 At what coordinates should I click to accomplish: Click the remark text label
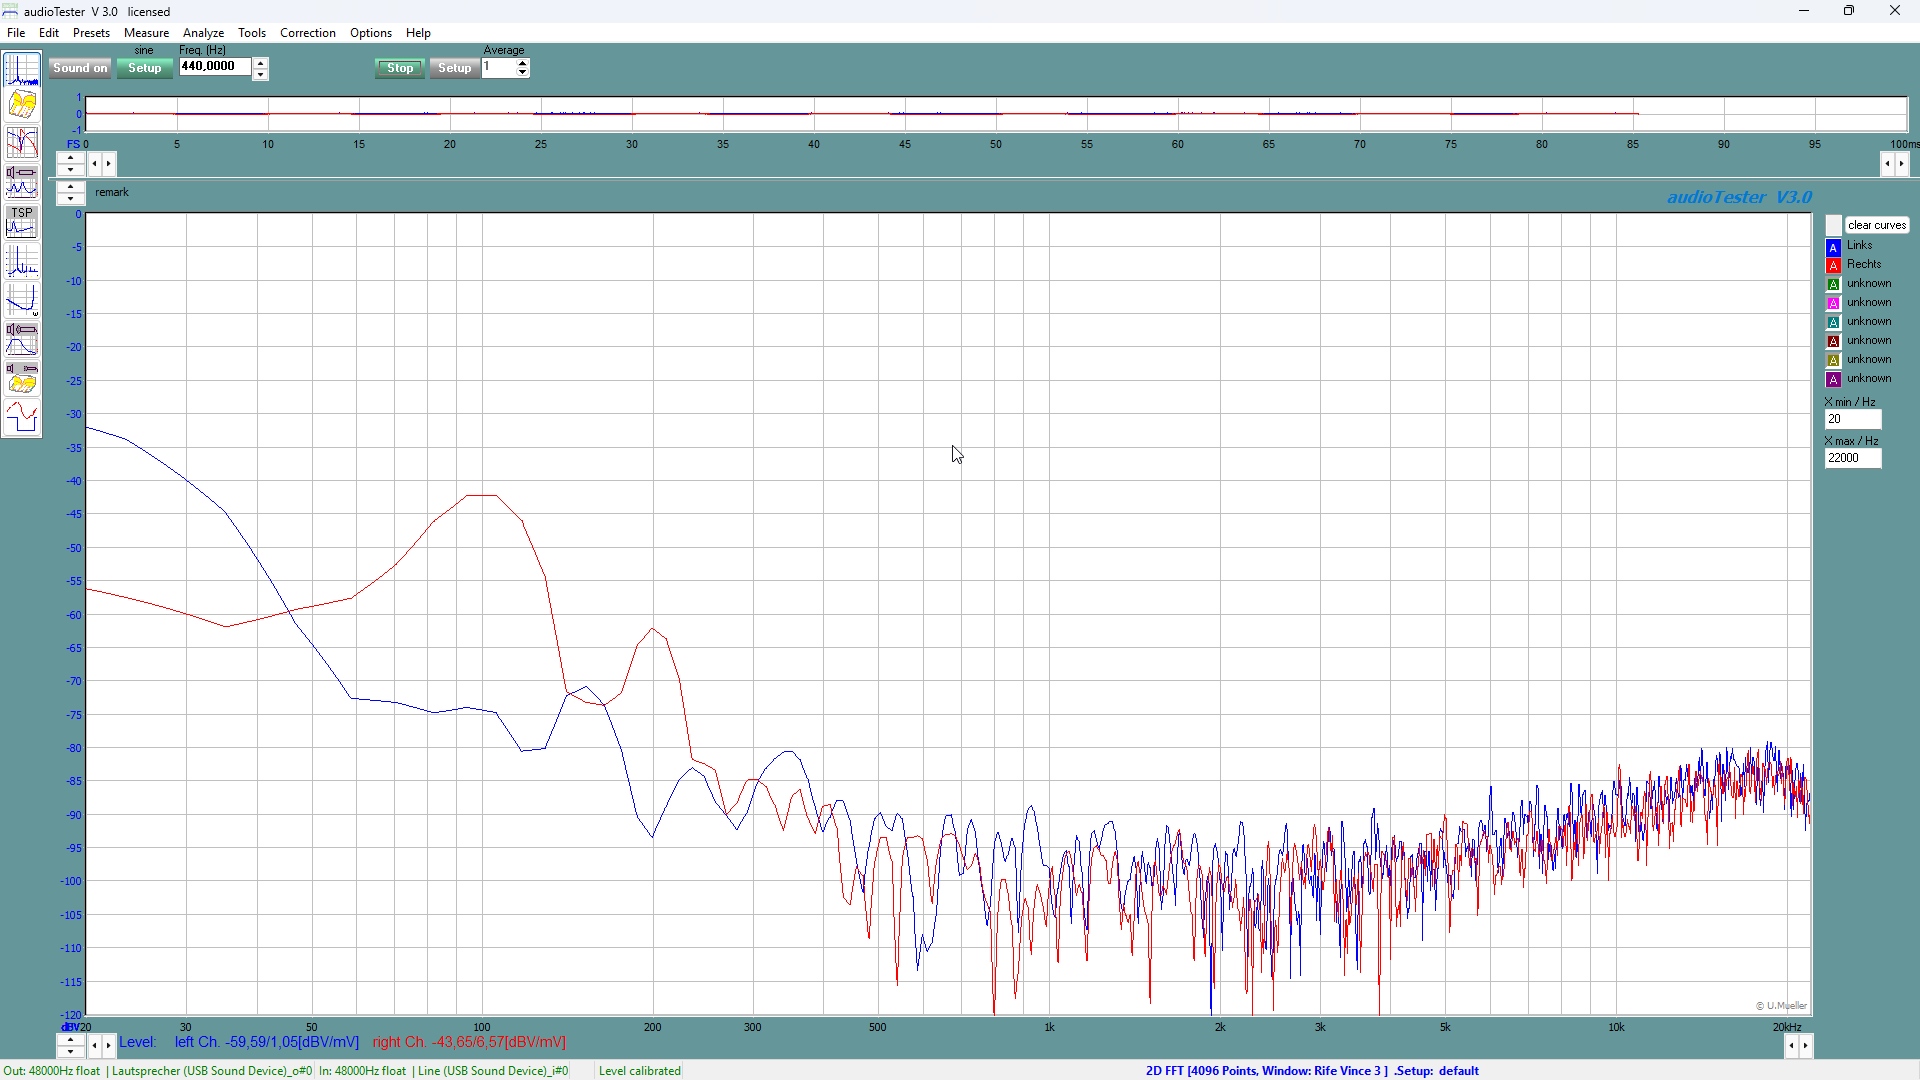(113, 192)
